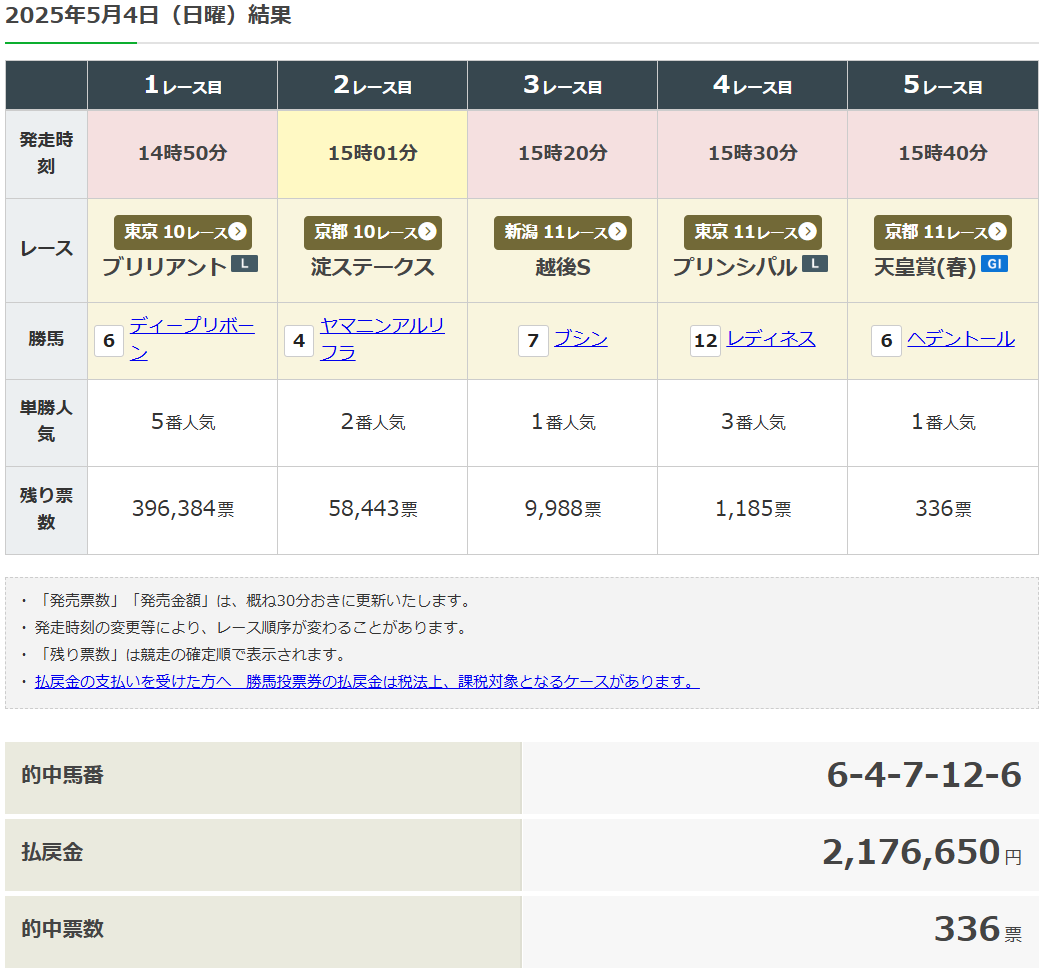Open the 東京 11レース race button
This screenshot has height=980, width=1046.
point(752,232)
